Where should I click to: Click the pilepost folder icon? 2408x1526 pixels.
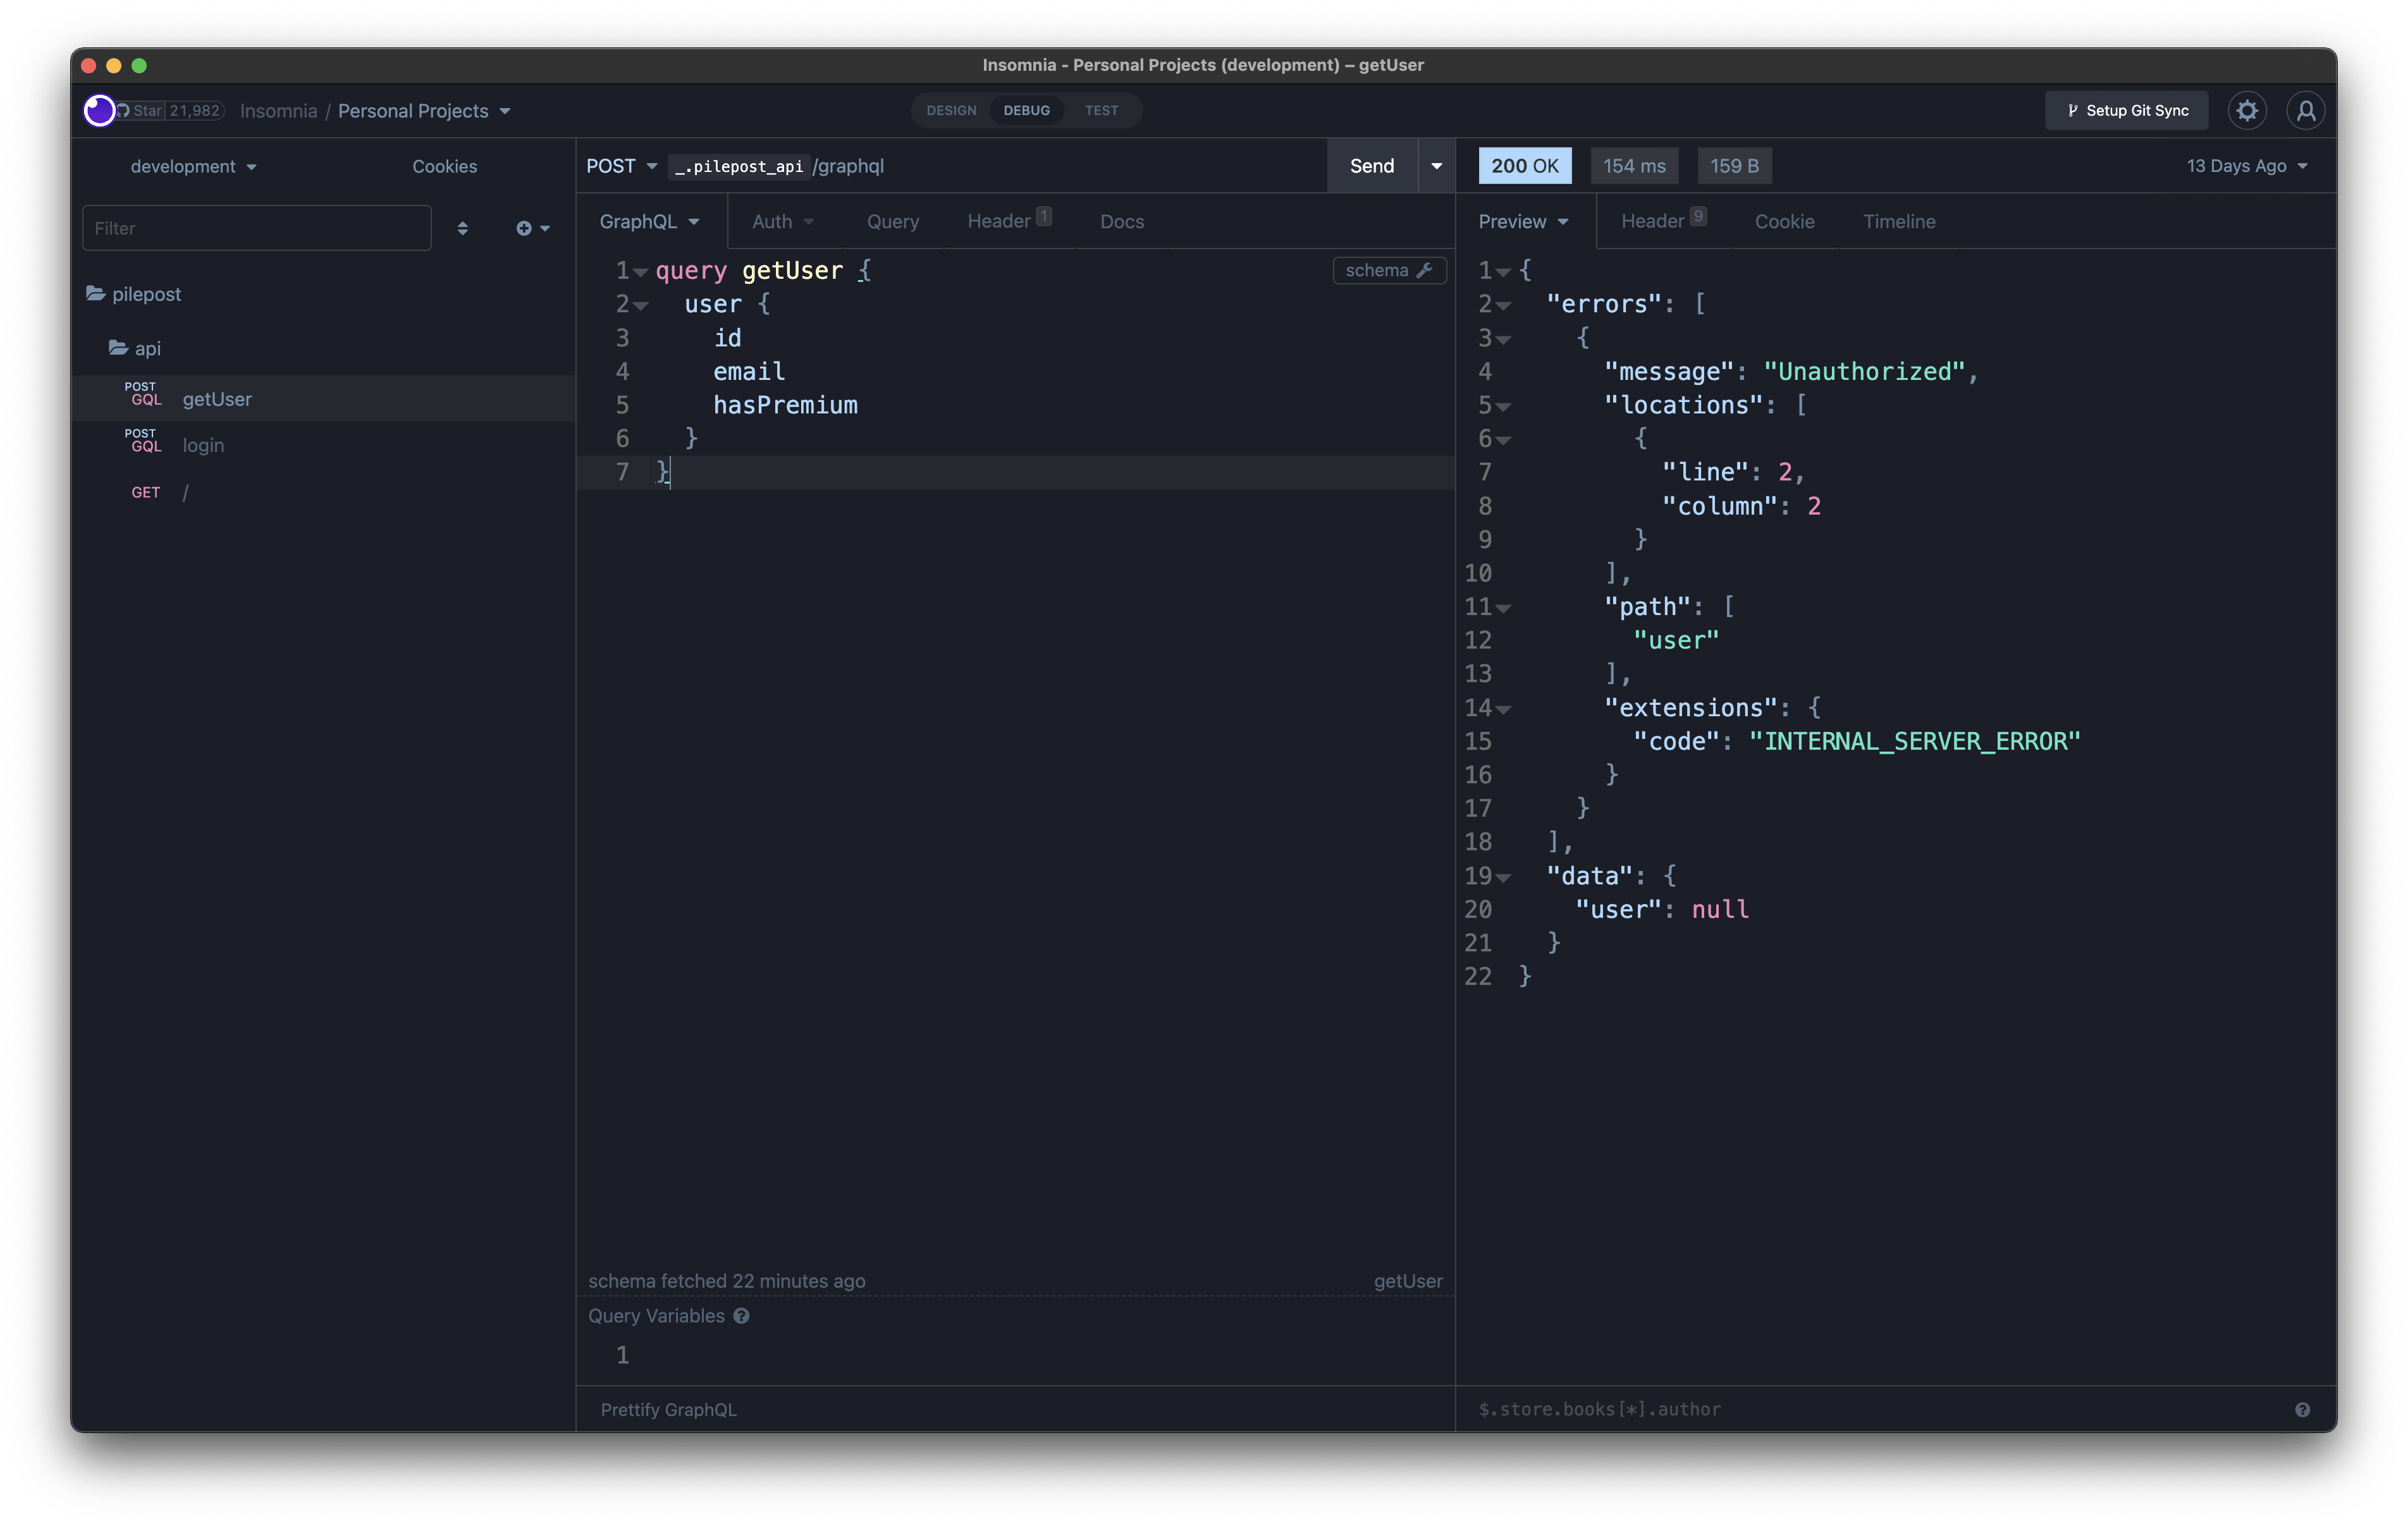(96, 293)
